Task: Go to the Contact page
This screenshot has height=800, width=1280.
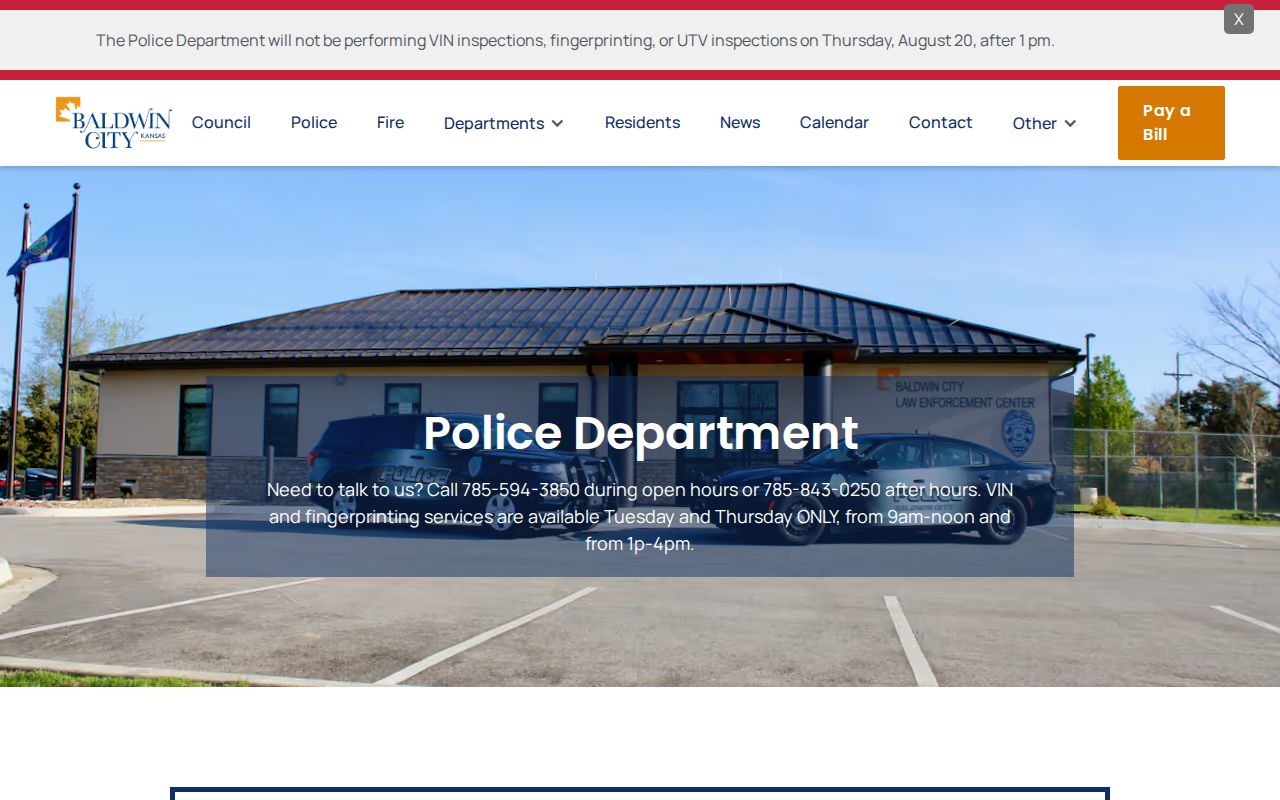Action: (940, 122)
